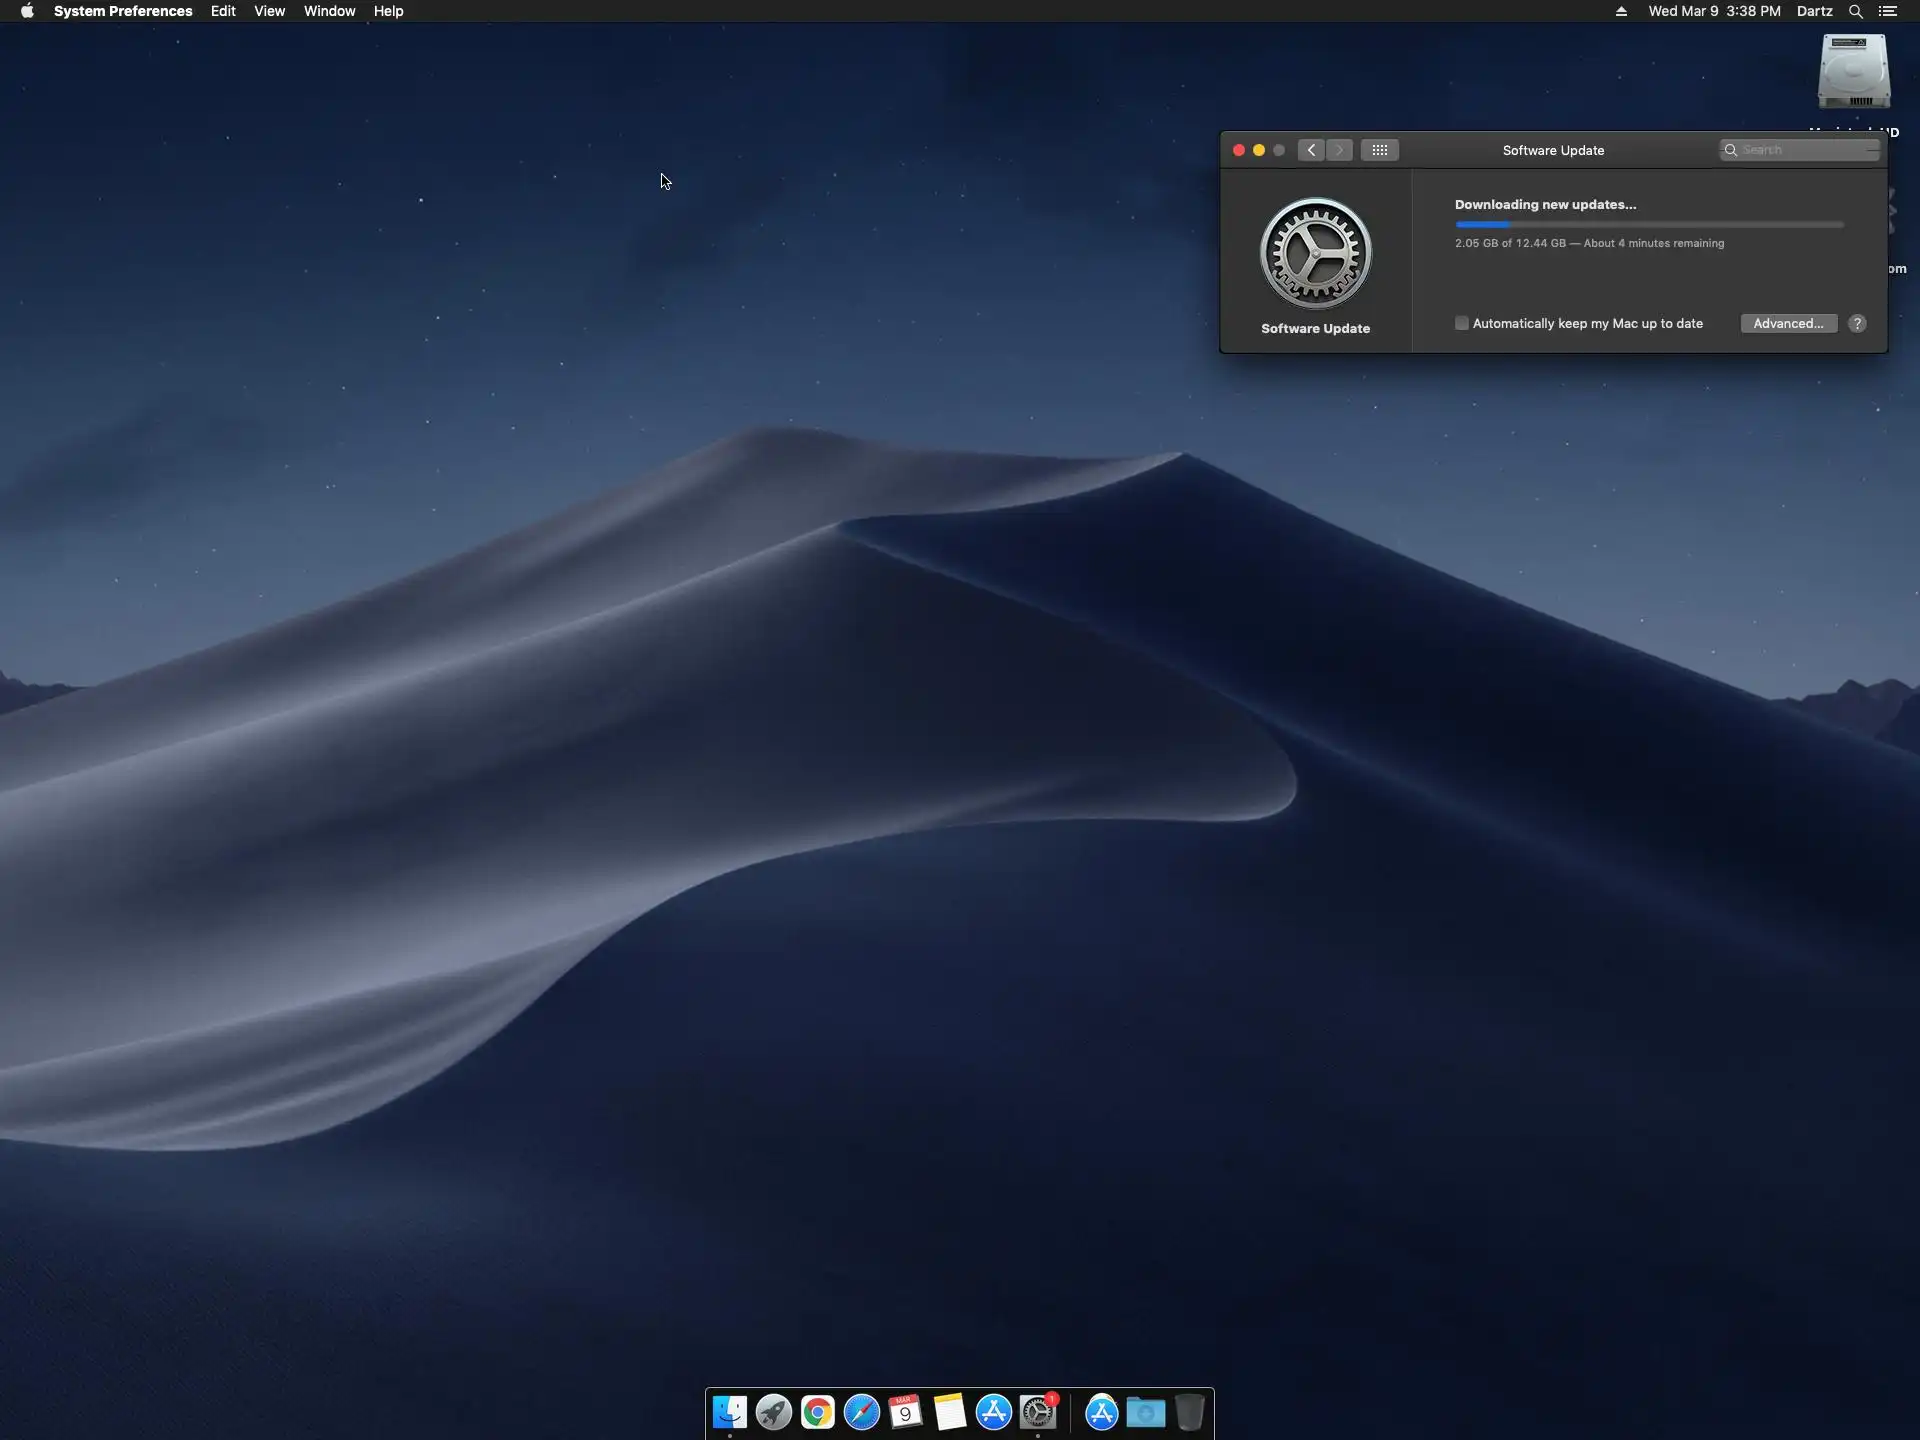The image size is (1920, 1440).
Task: Enable Automatically keep my Mac up to date
Action: pyautogui.click(x=1462, y=323)
